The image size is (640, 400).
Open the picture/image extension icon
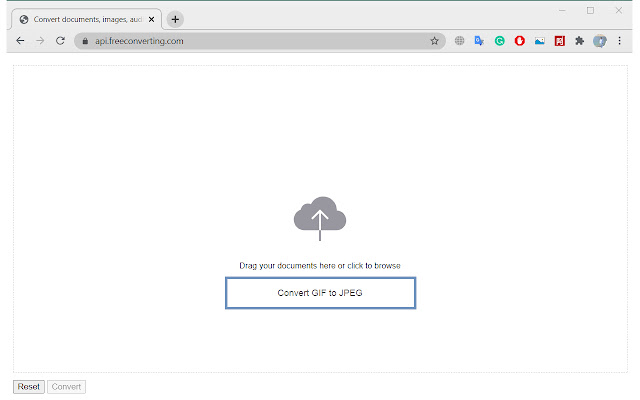pos(540,41)
